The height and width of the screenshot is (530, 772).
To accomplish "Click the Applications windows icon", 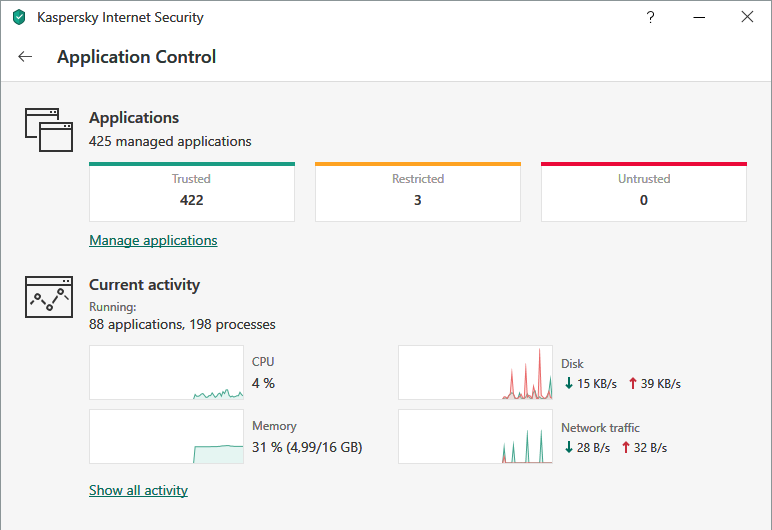I will 50,130.
